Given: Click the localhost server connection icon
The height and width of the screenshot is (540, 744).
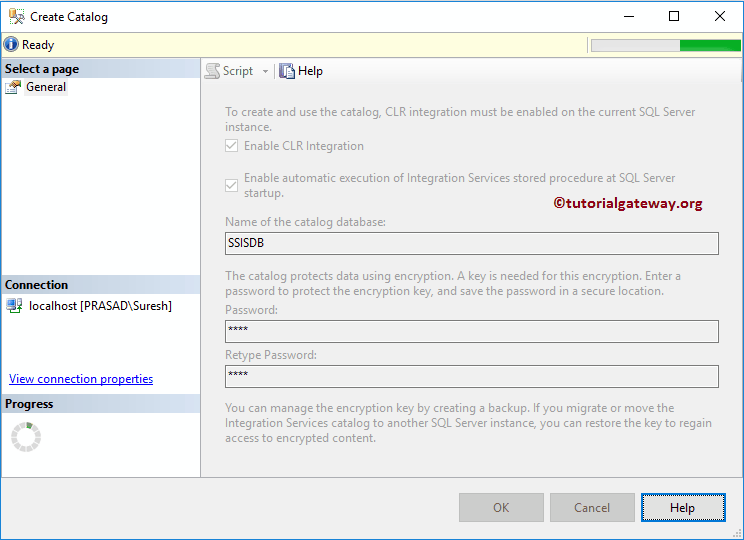Looking at the screenshot, I should click(x=14, y=306).
